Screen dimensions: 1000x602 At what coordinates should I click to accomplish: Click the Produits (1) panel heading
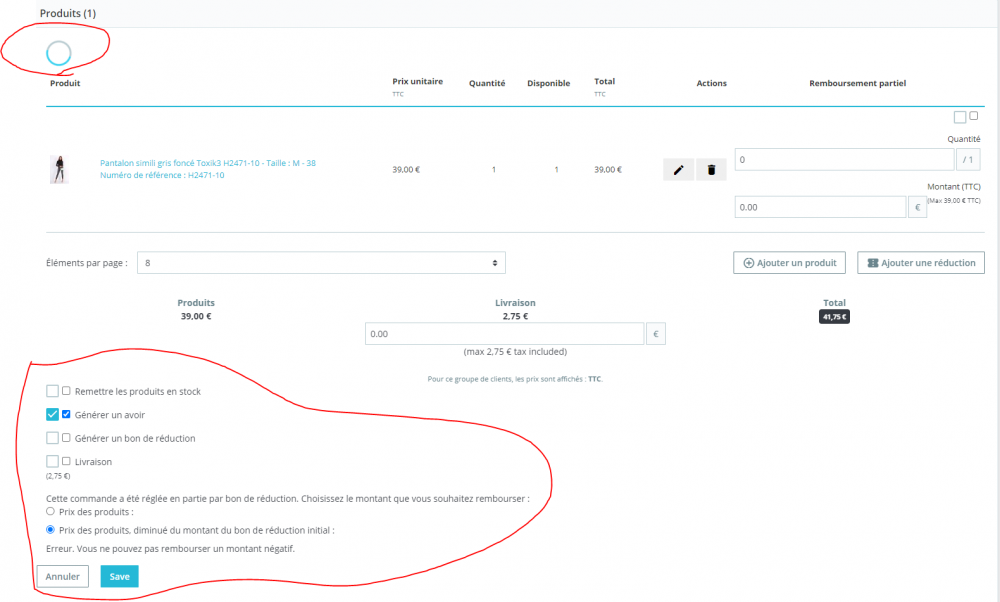point(68,13)
